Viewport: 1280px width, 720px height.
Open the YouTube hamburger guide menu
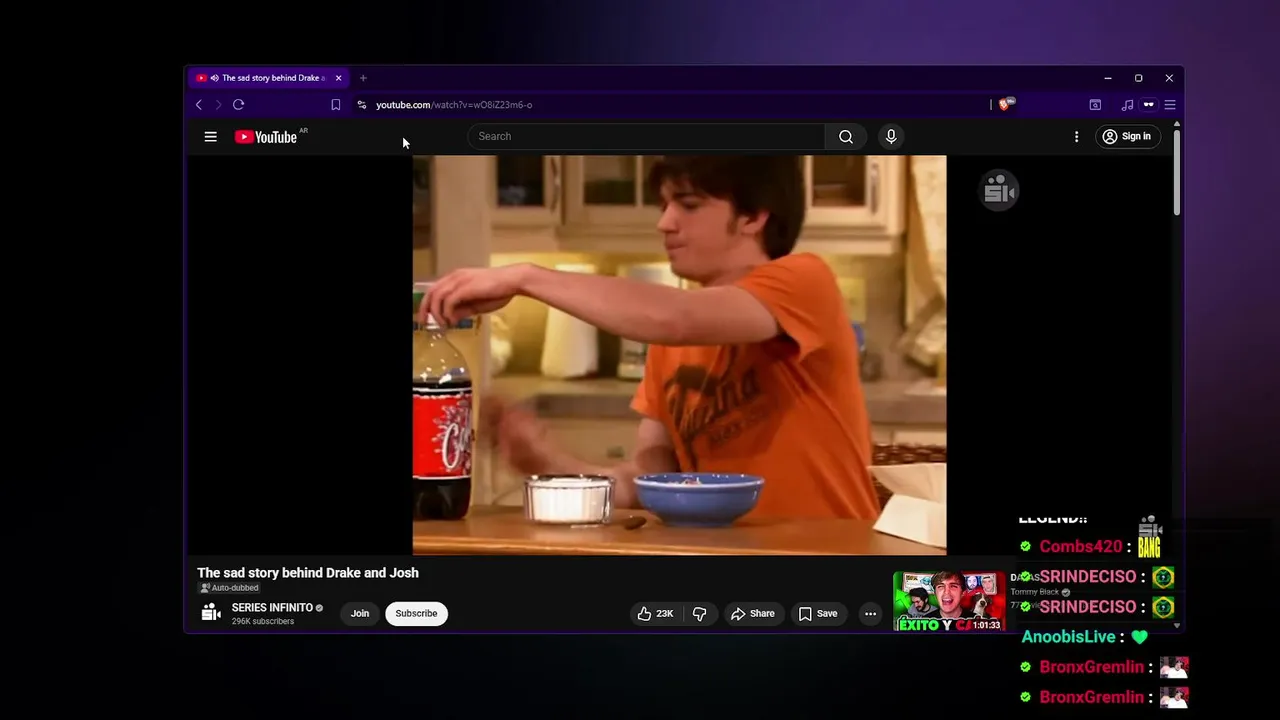pos(210,137)
